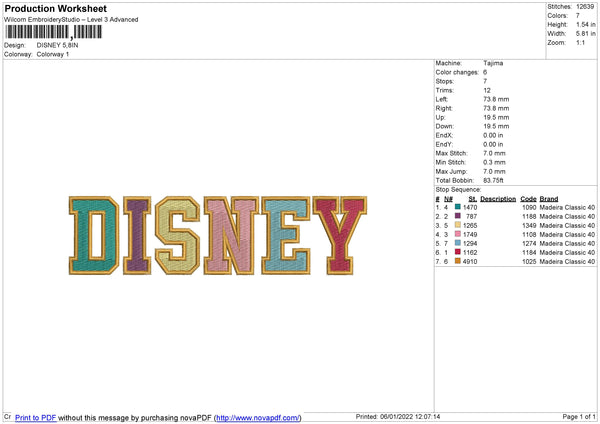Select the blue color swatch for thread 1274
This screenshot has height=424, width=600.
tap(458, 243)
